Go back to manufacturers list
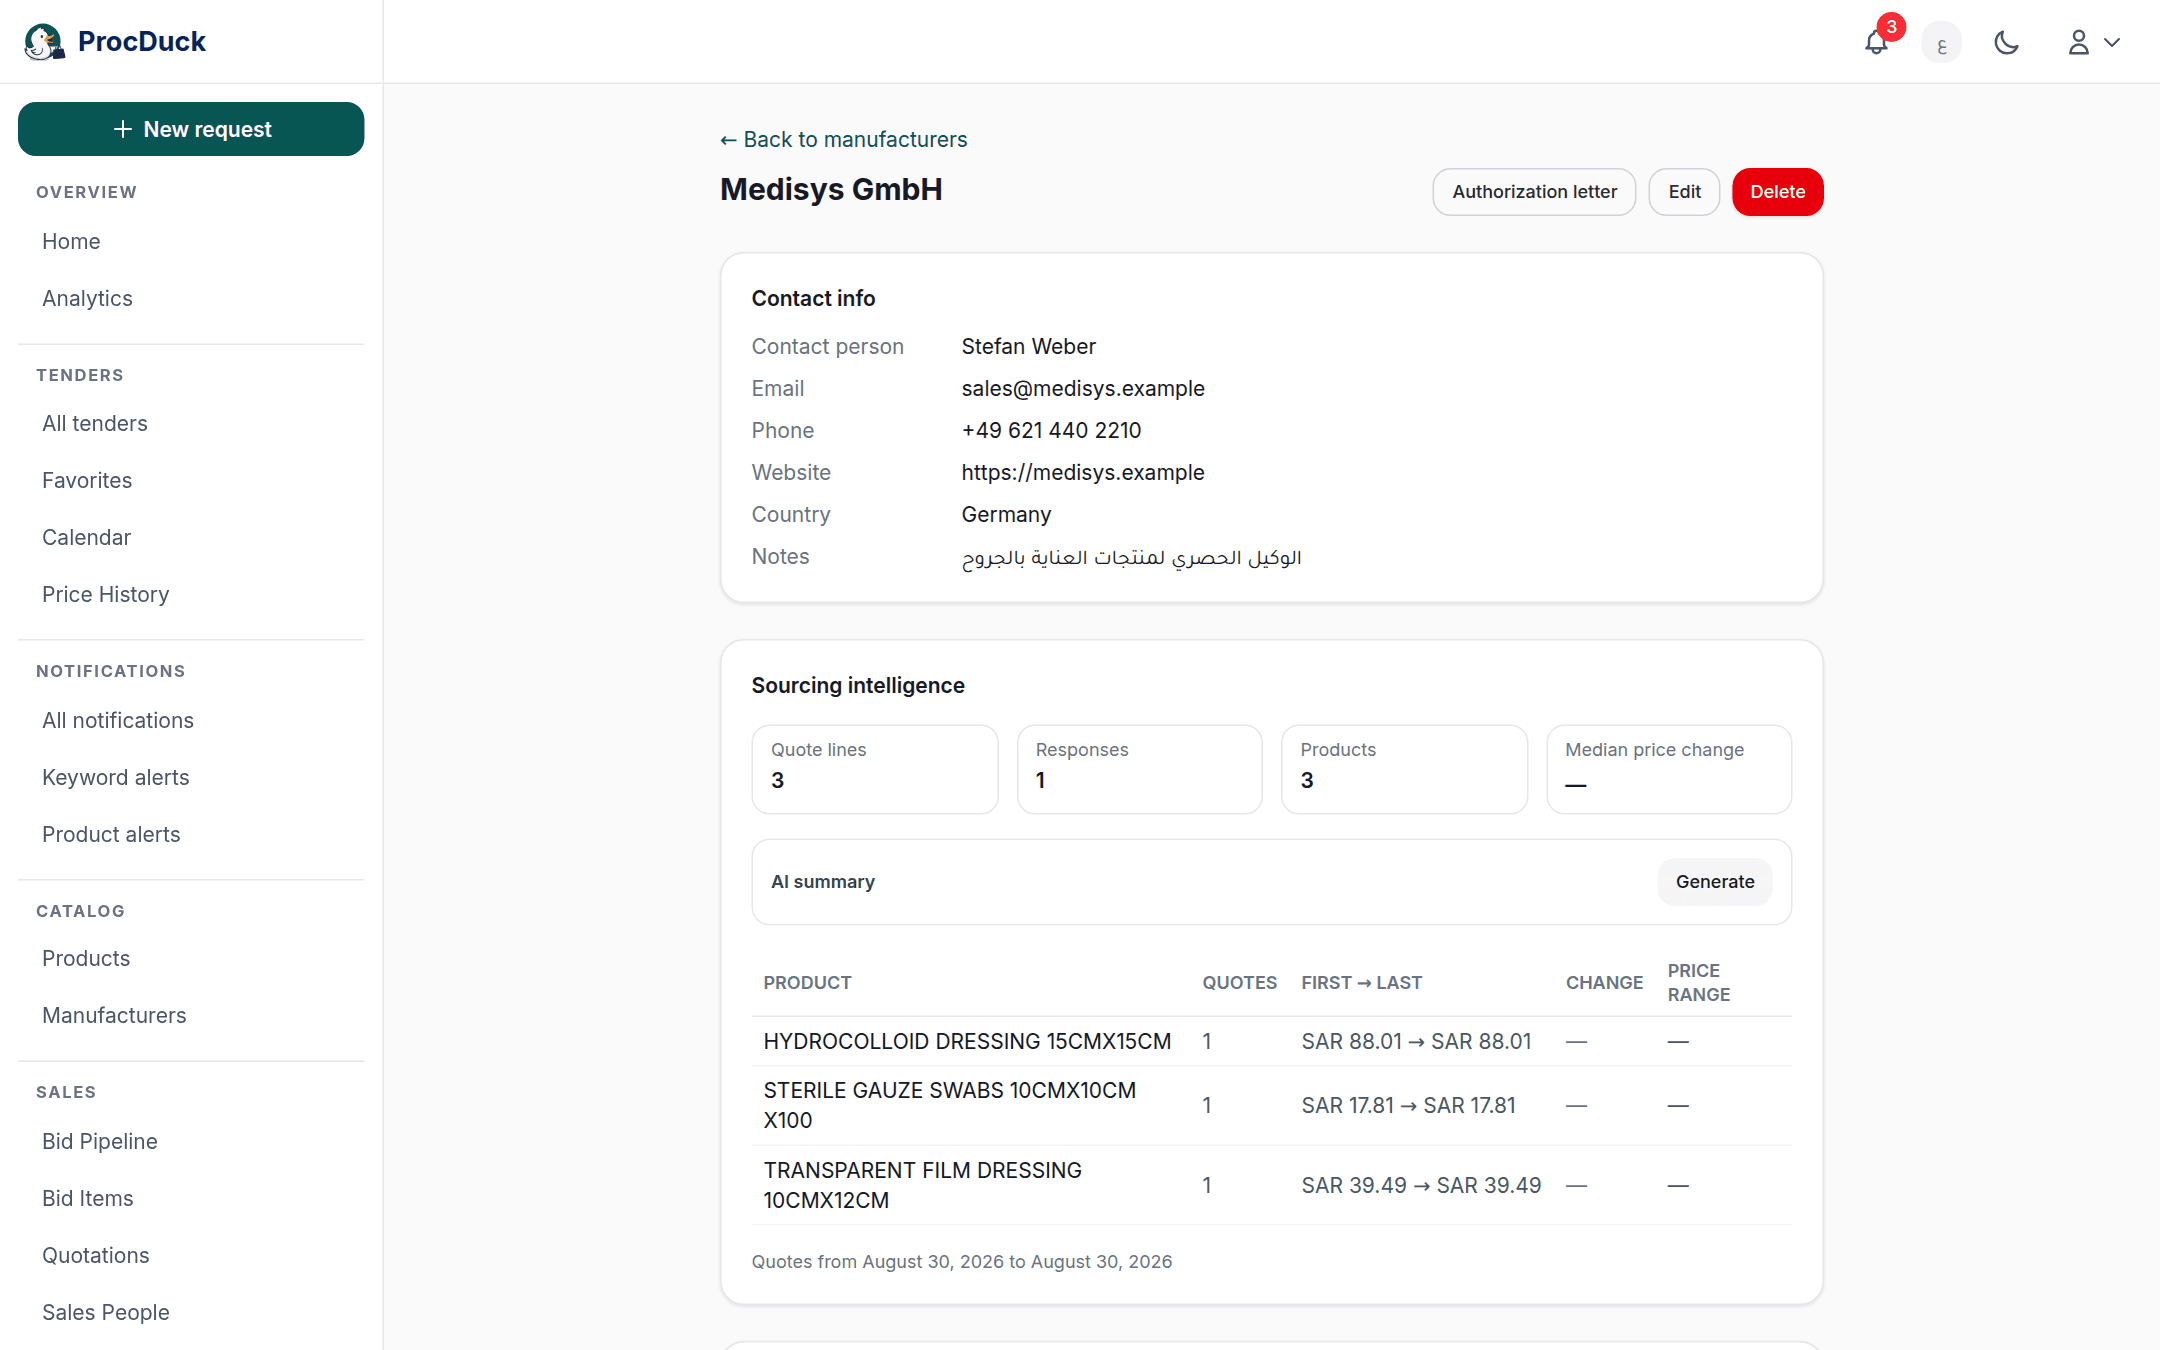Viewport: 2160px width, 1350px height. pos(843,139)
